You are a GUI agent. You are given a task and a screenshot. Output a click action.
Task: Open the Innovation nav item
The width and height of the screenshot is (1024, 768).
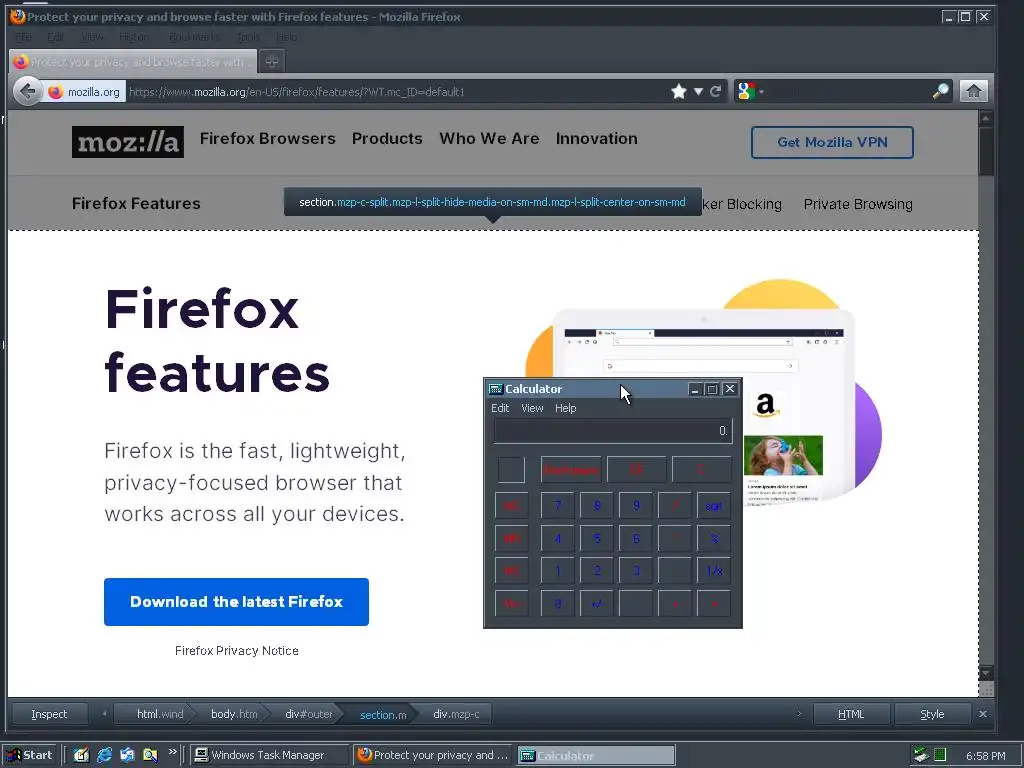pos(597,138)
